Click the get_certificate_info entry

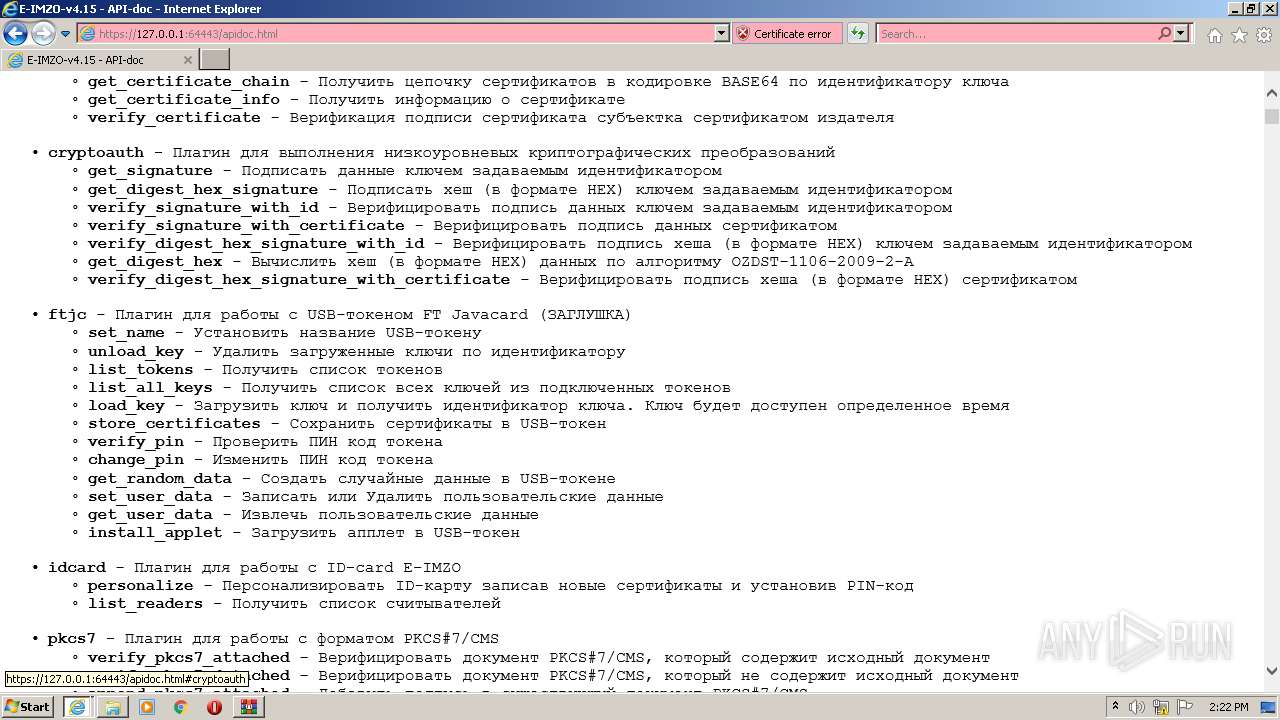pos(184,100)
